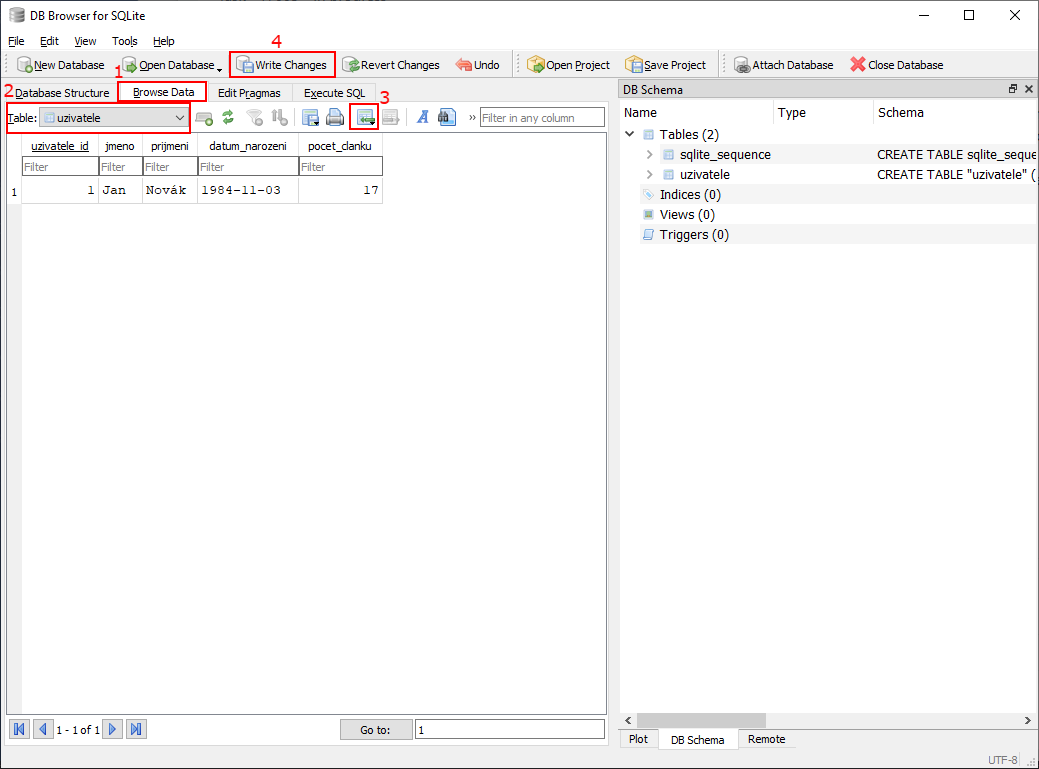
Task: Sort by the datum_narozeni column header
Action: pyautogui.click(x=248, y=146)
